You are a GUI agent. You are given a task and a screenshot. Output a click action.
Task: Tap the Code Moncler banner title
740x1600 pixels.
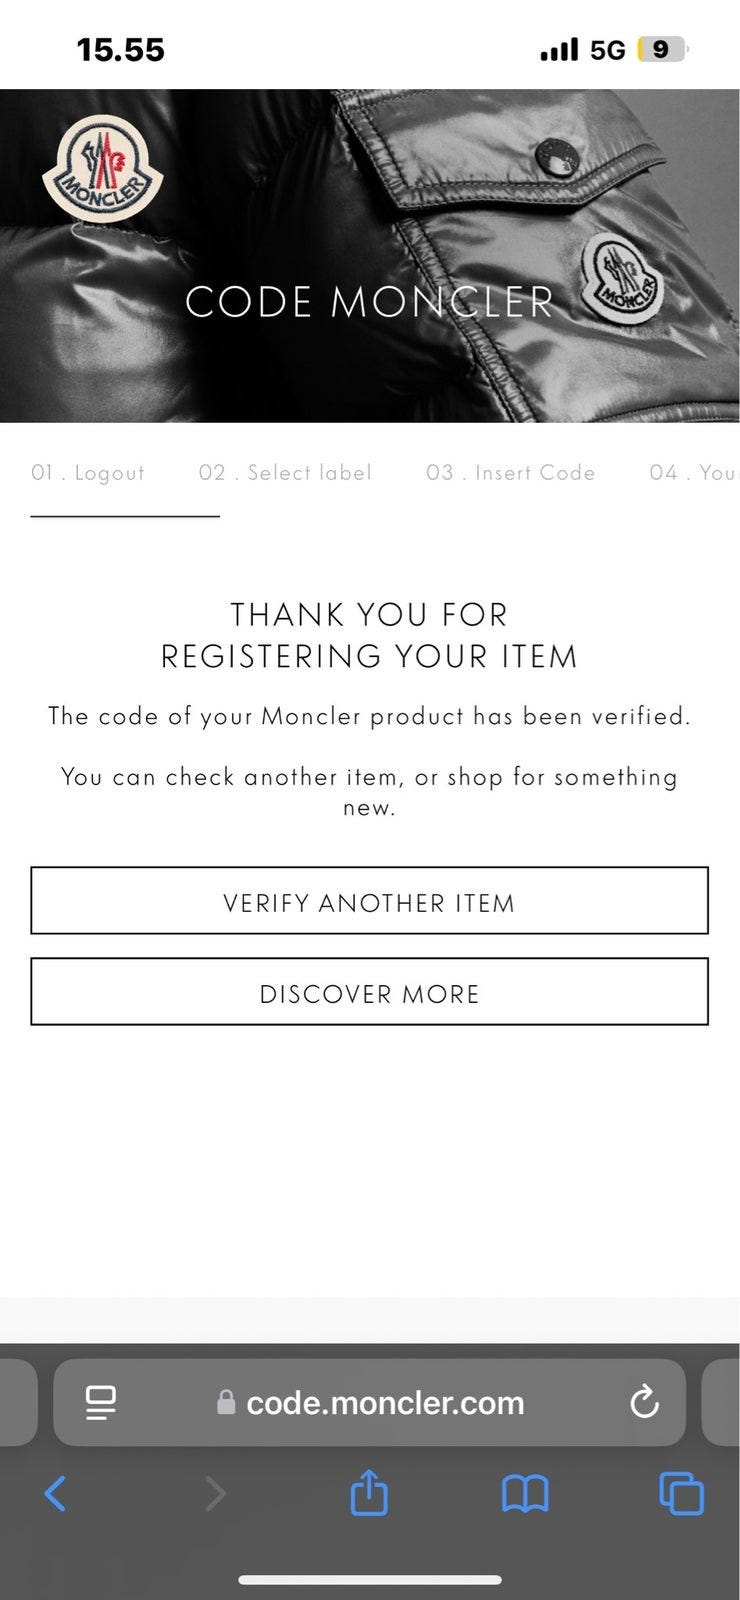[x=370, y=302]
